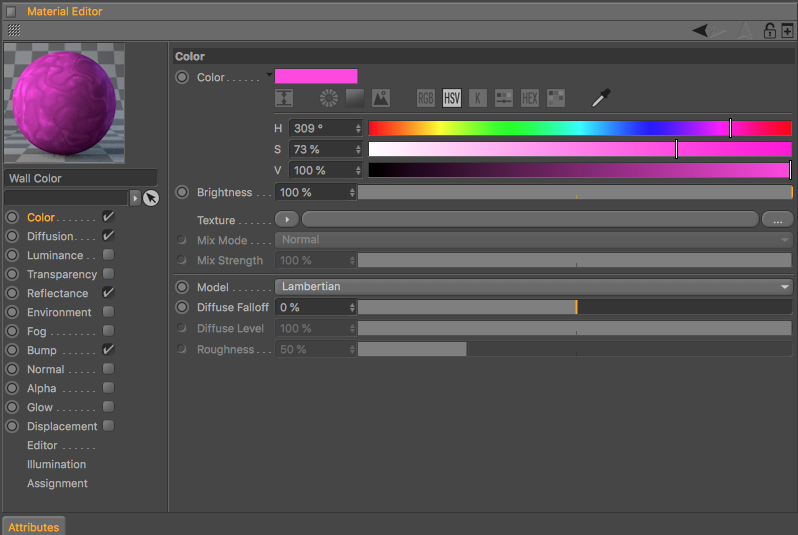
Task: Select the Reflectance channel label
Action: (58, 293)
